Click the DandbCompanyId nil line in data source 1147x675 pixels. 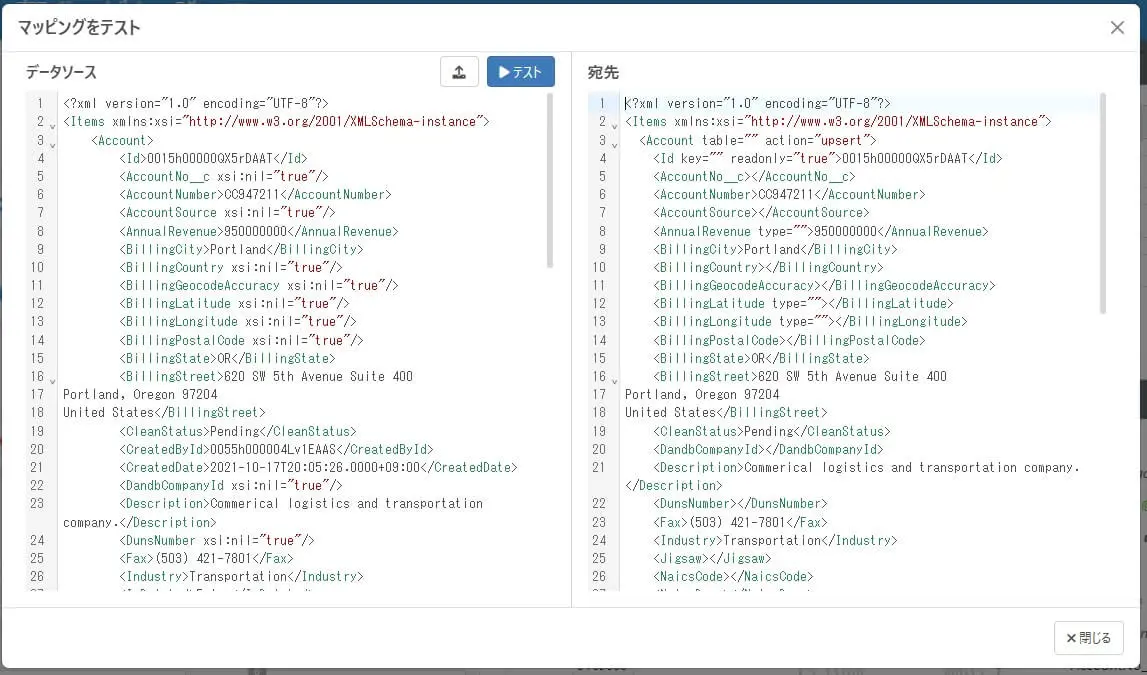click(x=231, y=486)
